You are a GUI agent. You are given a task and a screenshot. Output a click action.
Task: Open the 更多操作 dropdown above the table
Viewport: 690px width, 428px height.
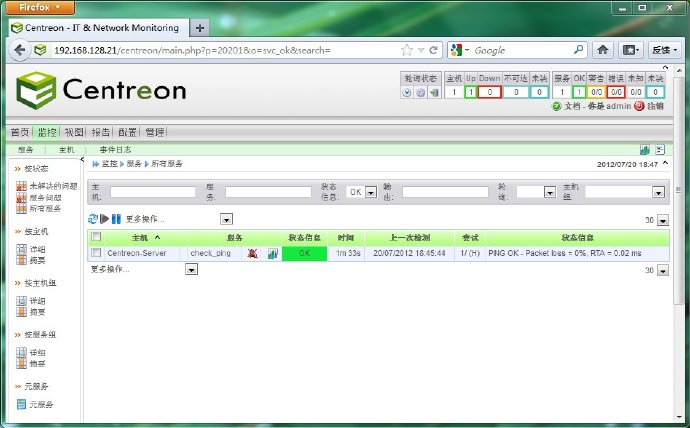tap(226, 219)
